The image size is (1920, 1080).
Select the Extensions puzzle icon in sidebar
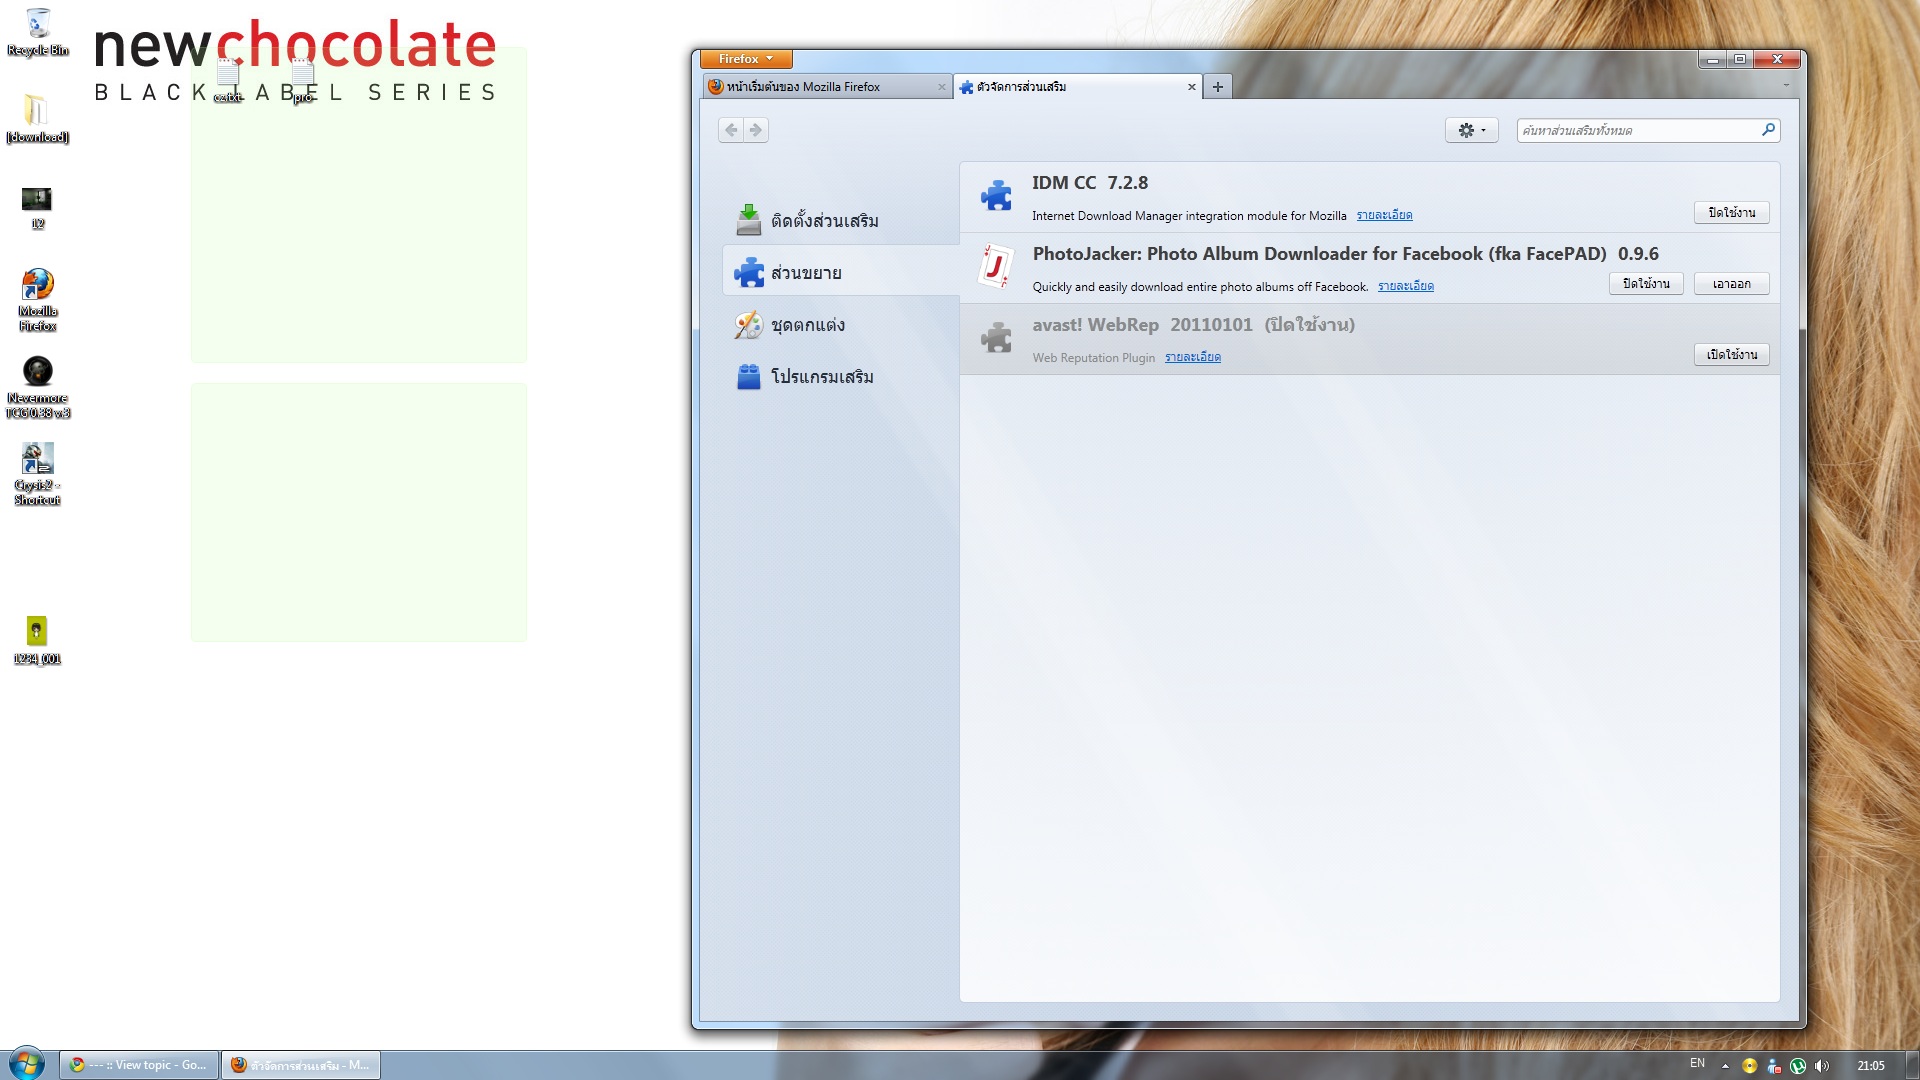(x=749, y=272)
